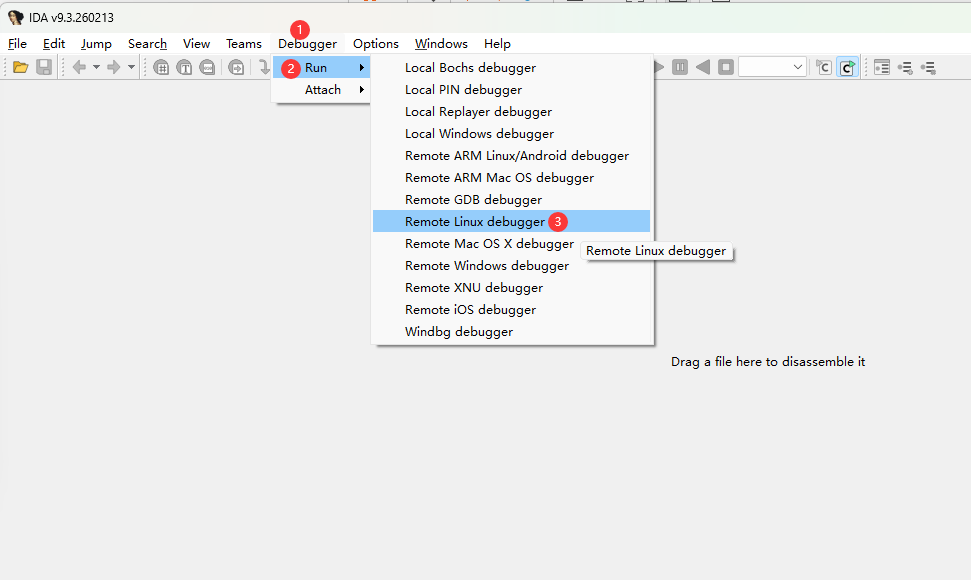The height and width of the screenshot is (580, 971).
Task: Click the gray-arrow 'C' source icon
Action: (824, 67)
